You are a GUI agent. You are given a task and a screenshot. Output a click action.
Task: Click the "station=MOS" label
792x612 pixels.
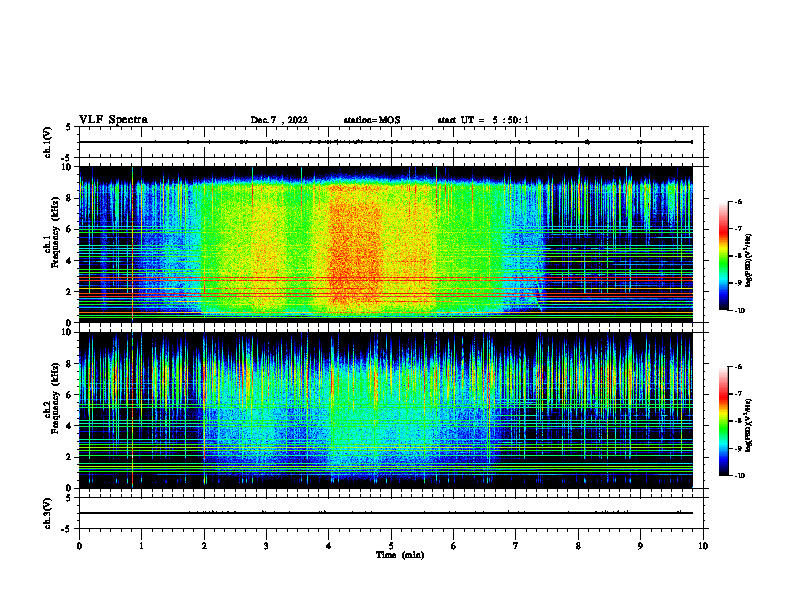[x=372, y=120]
